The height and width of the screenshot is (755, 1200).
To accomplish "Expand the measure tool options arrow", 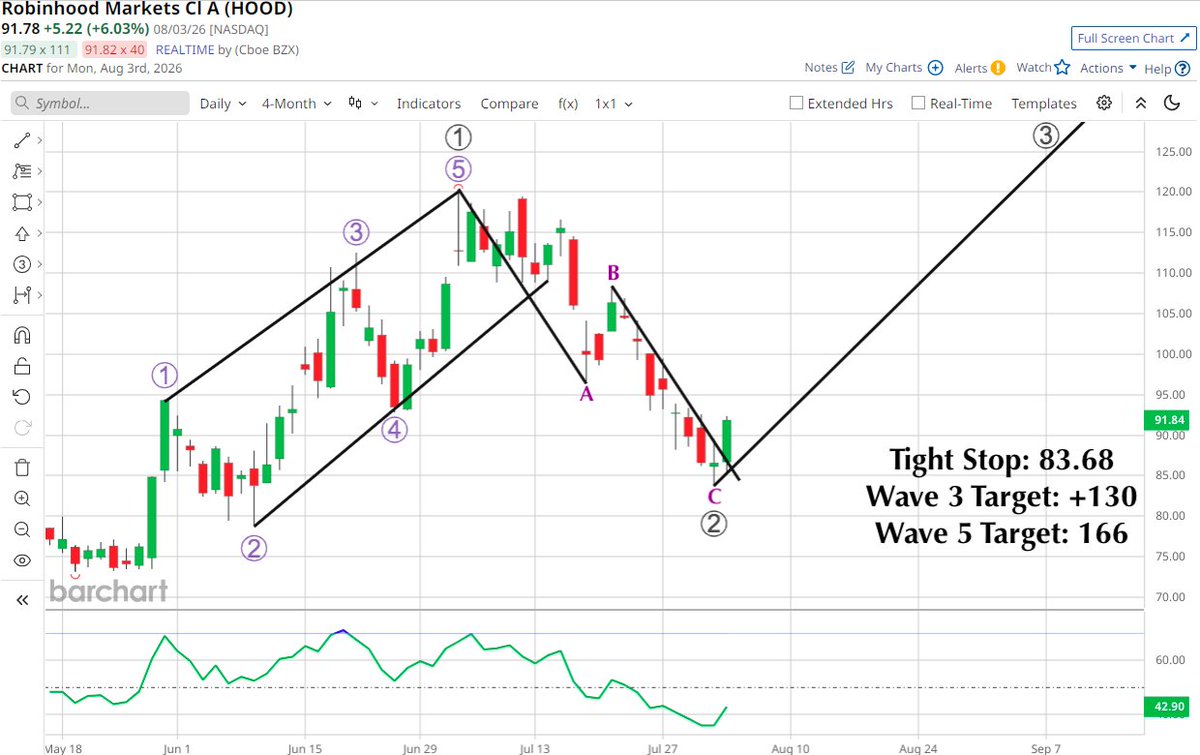I will pyautogui.click(x=39, y=295).
